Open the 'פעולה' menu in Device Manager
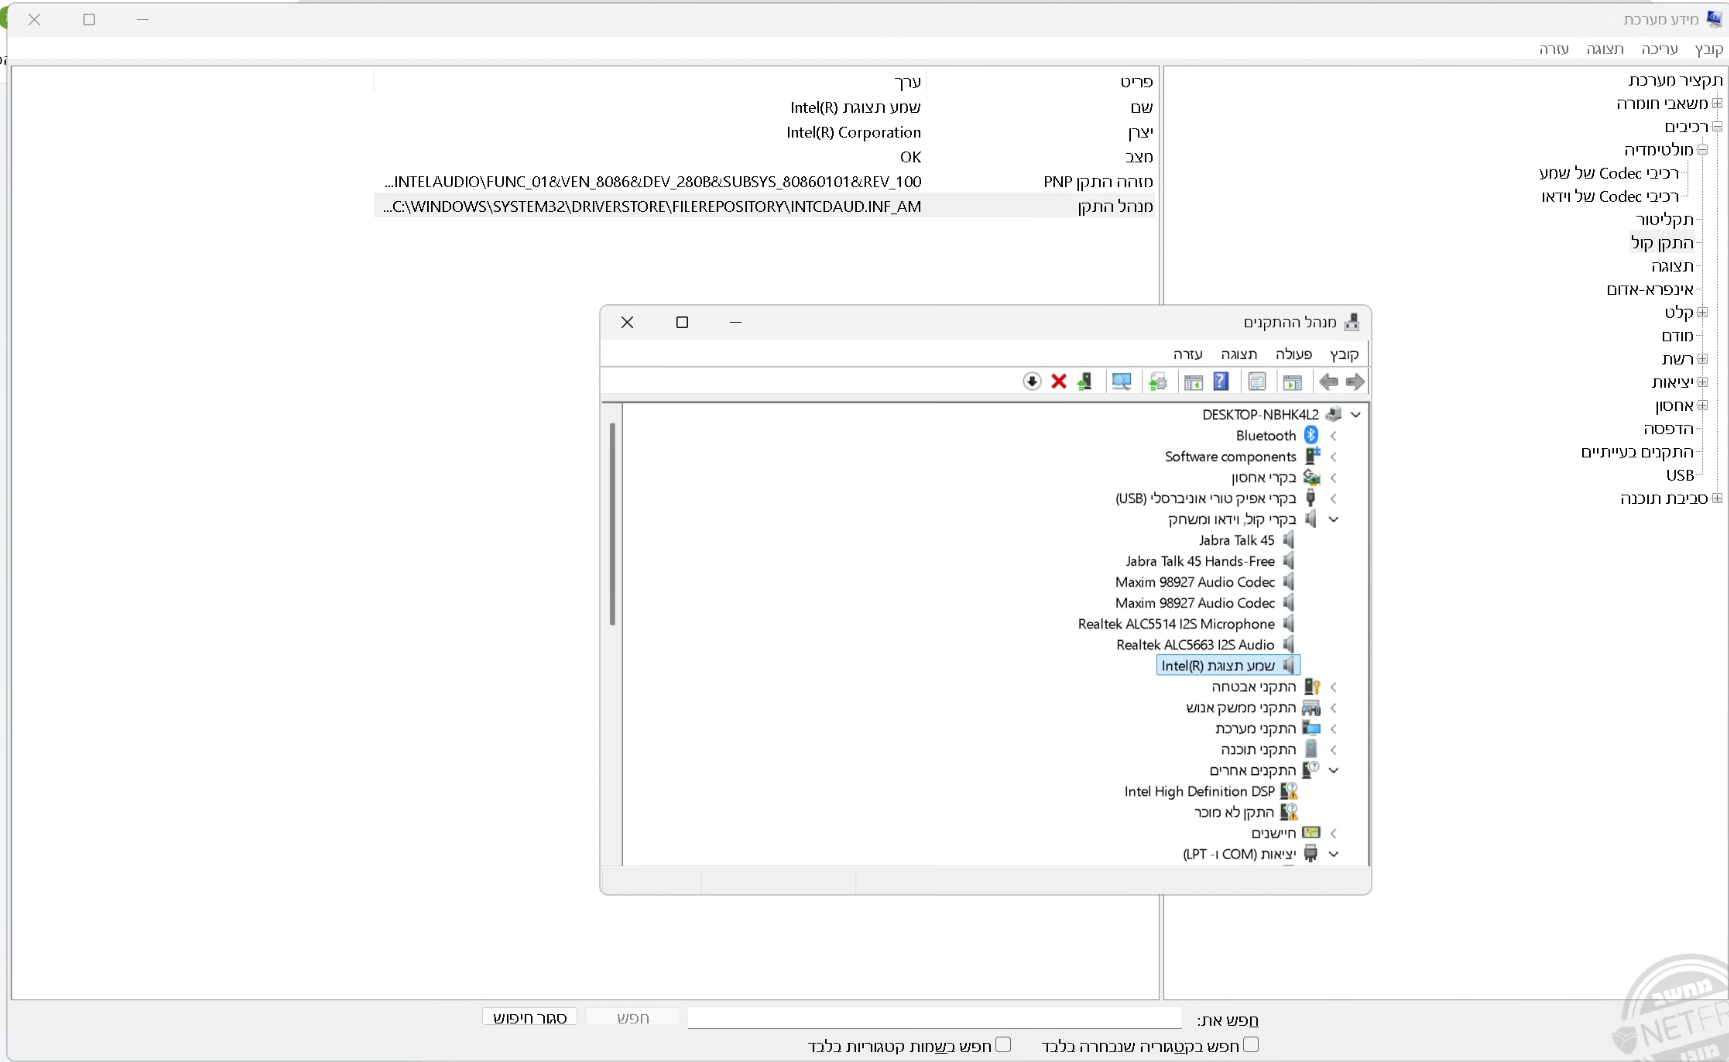The height and width of the screenshot is (1062, 1729). (x=1293, y=353)
